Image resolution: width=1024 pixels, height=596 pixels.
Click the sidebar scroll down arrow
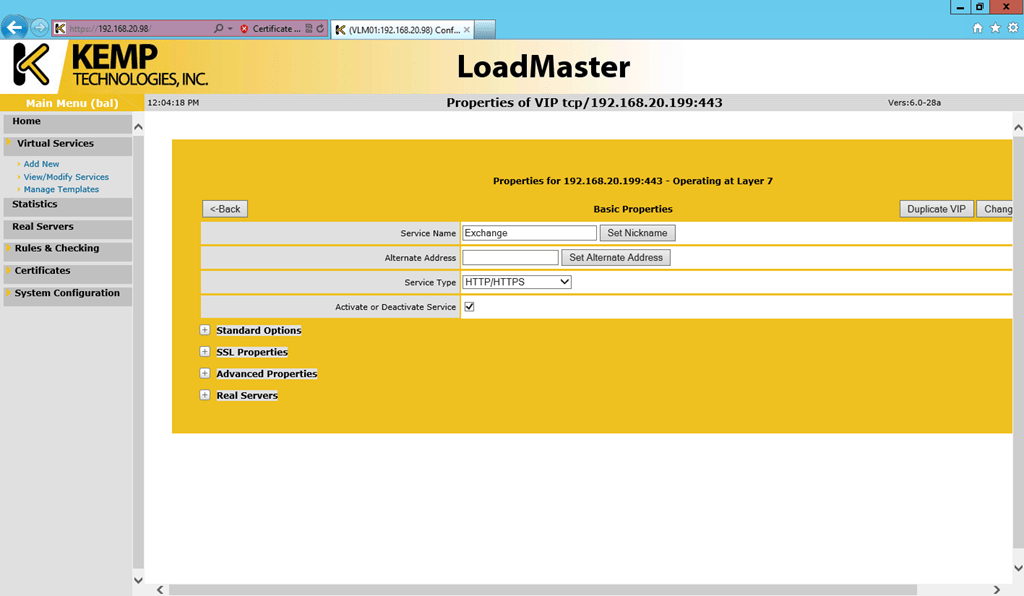tap(138, 580)
